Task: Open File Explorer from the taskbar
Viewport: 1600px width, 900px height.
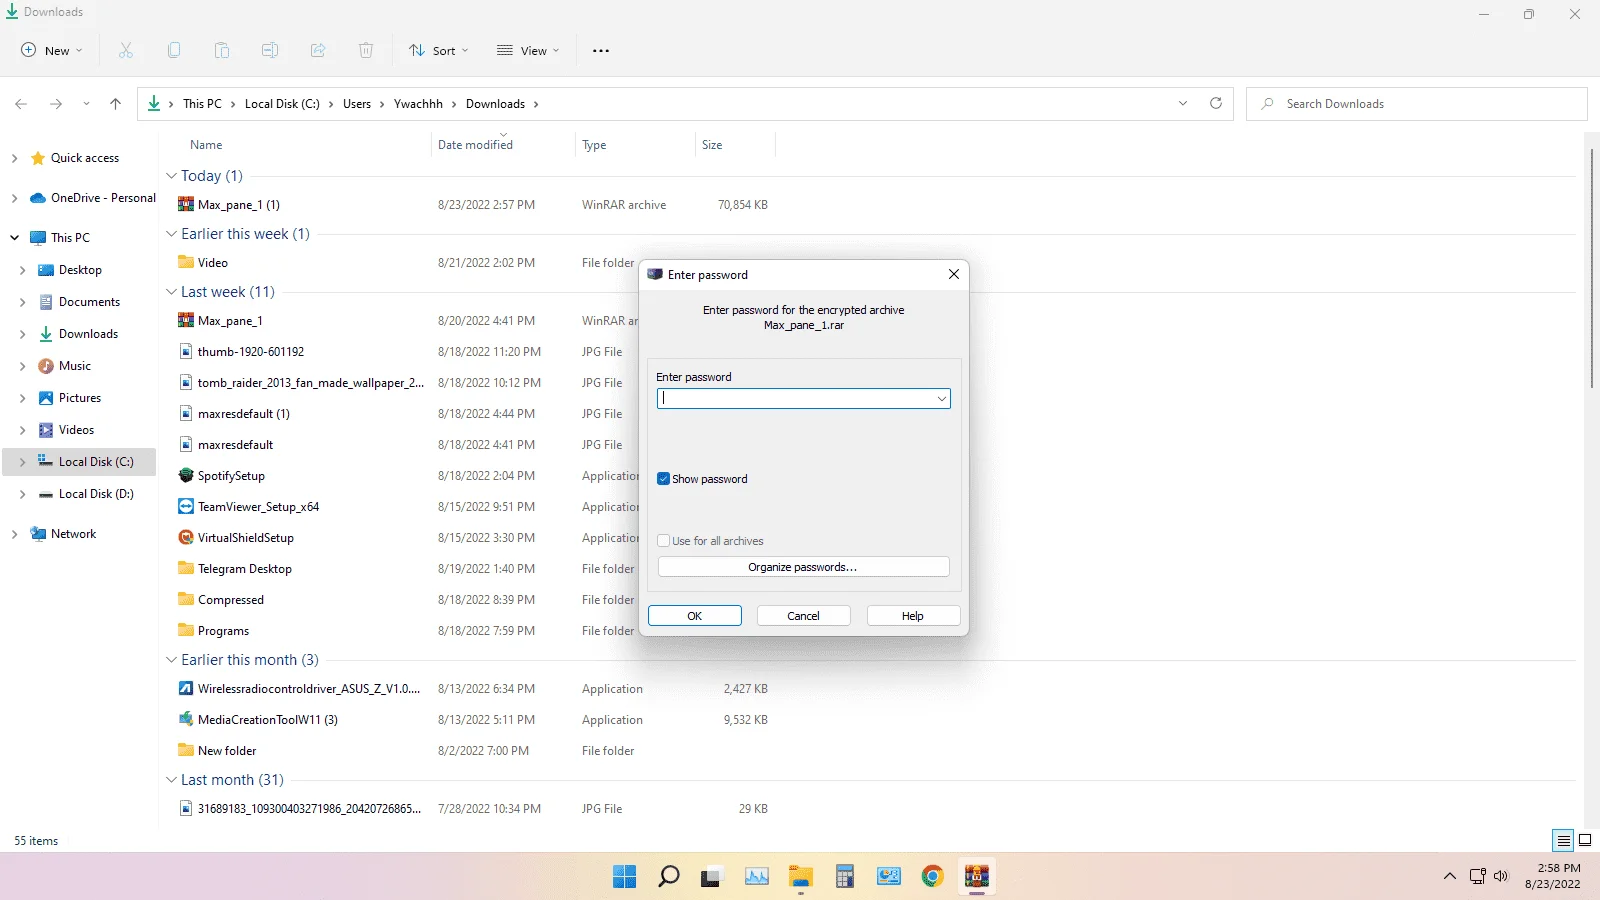Action: (801, 877)
